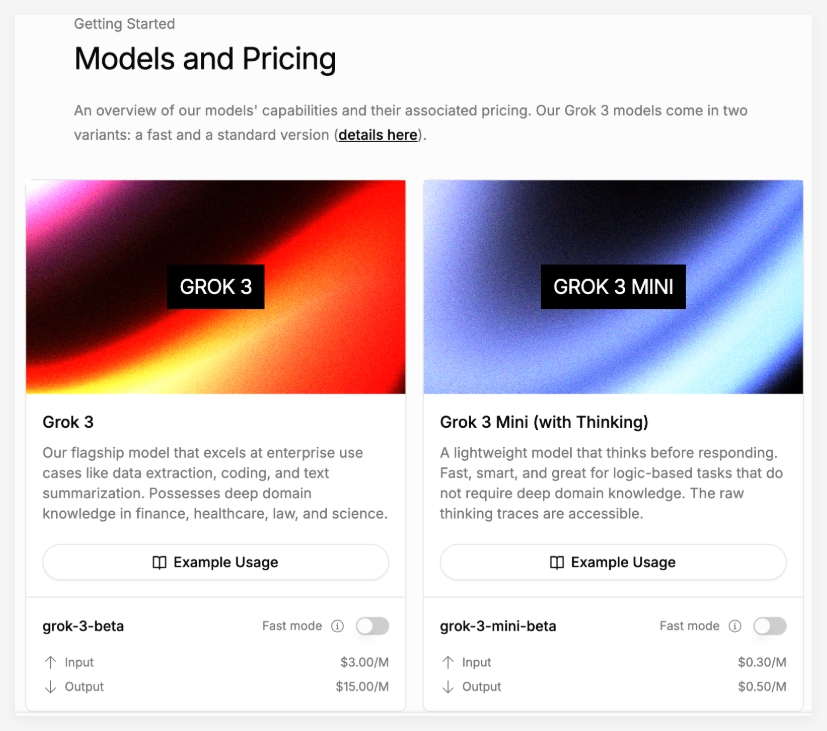Click the Output down-arrow icon under grok-3-mini-beta
The image size is (827, 731).
pos(448,687)
